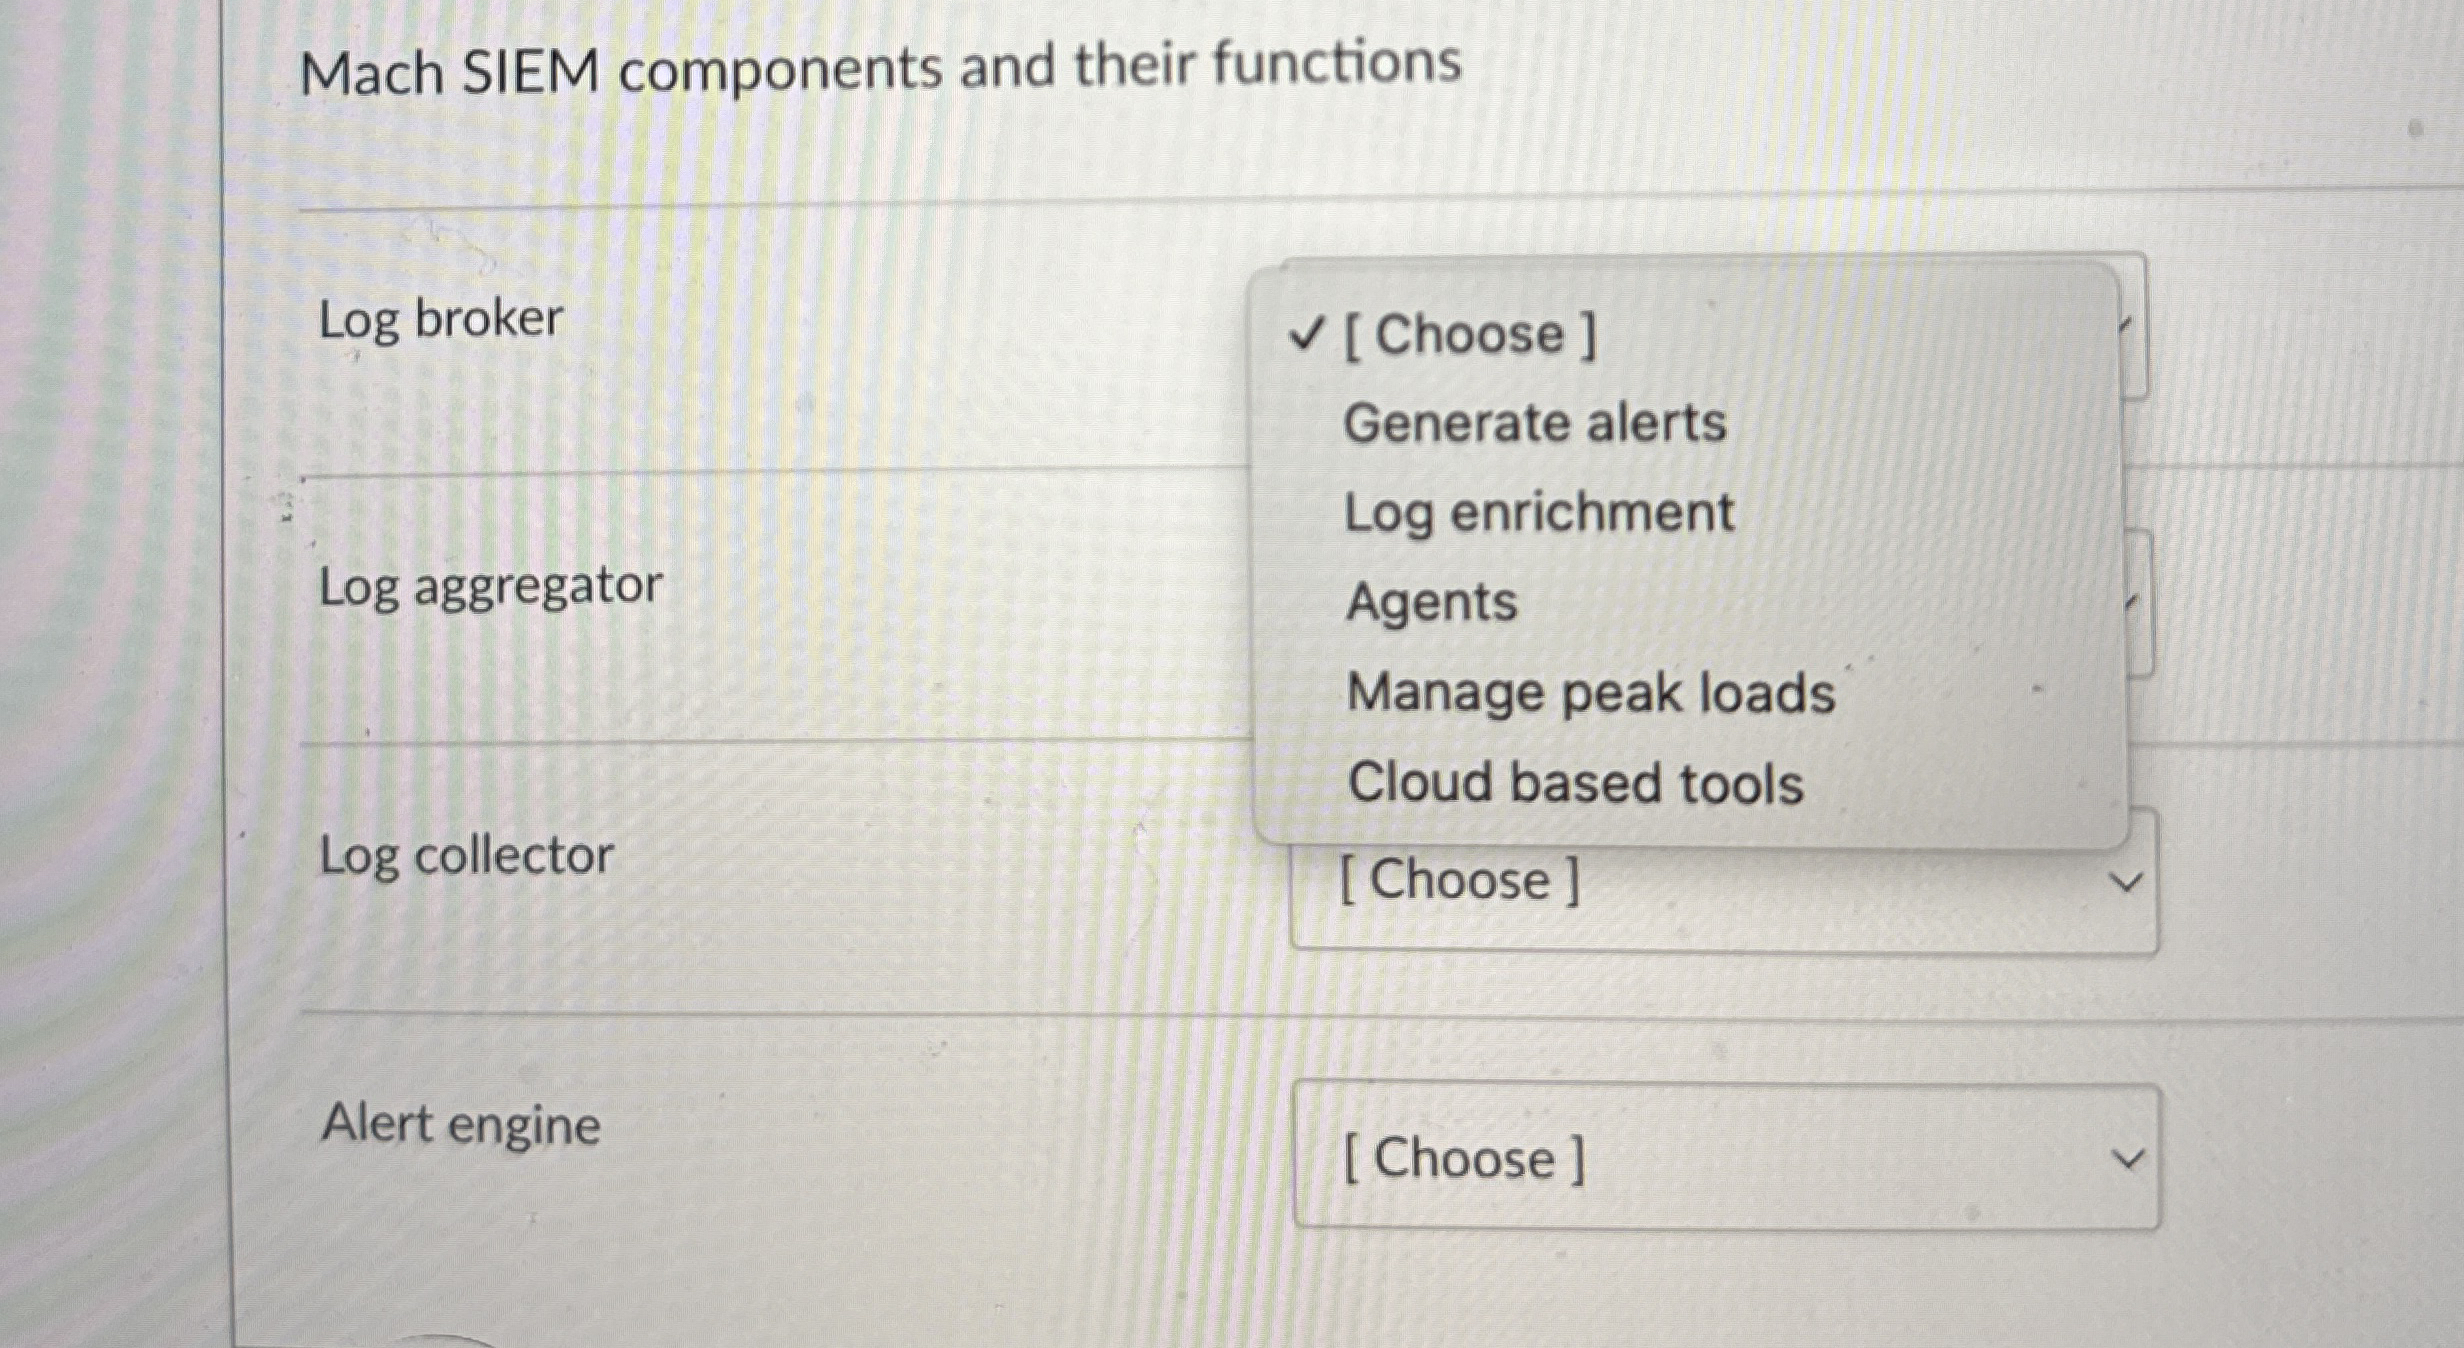This screenshot has height=1348, width=2464.
Task: Click the Log aggregator dropdown edge behind the menu
Action: (x=2139, y=603)
